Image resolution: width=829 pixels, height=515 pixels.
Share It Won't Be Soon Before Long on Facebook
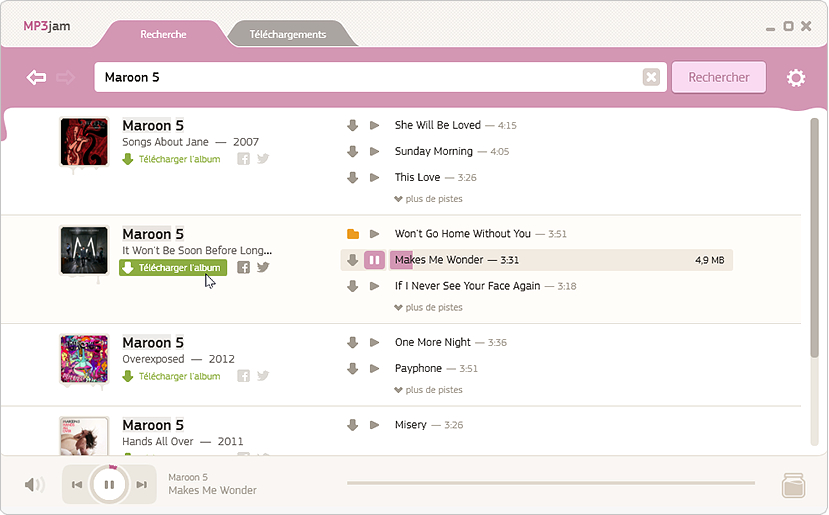243,267
